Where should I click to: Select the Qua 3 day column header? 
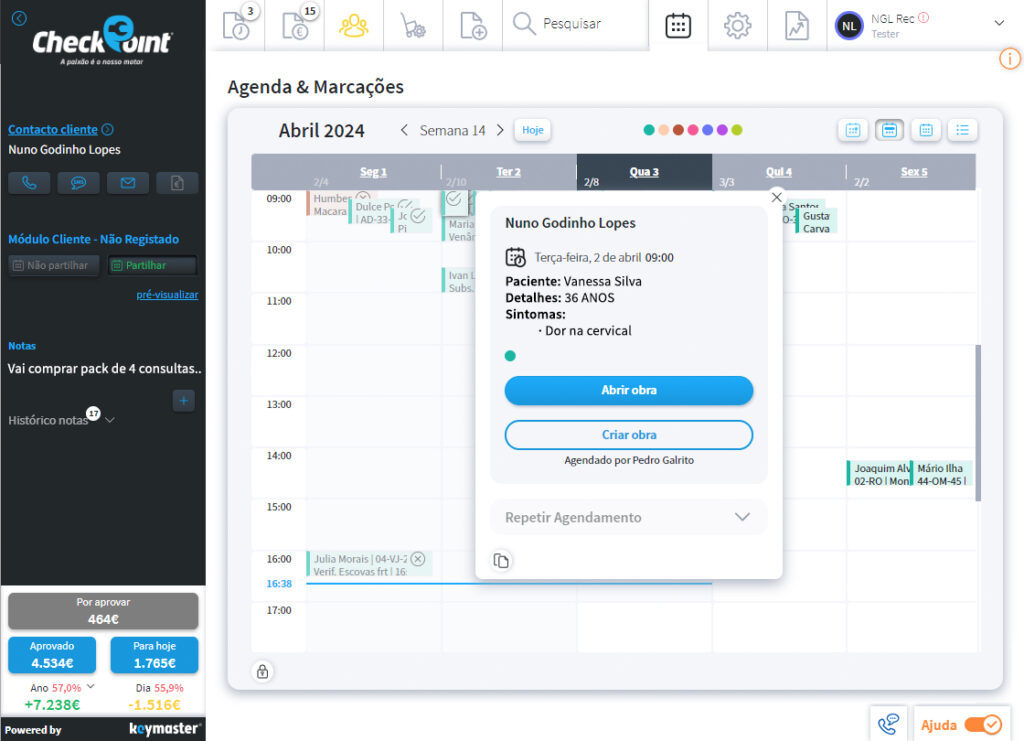[644, 172]
